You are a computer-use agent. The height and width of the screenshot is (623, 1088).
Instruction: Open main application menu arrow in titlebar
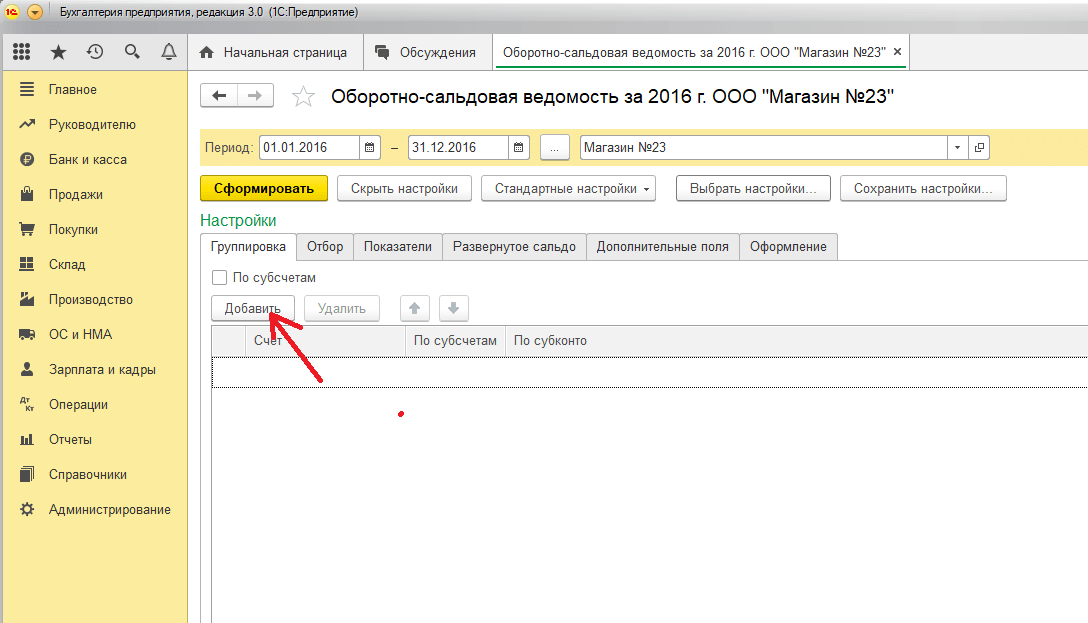35,12
